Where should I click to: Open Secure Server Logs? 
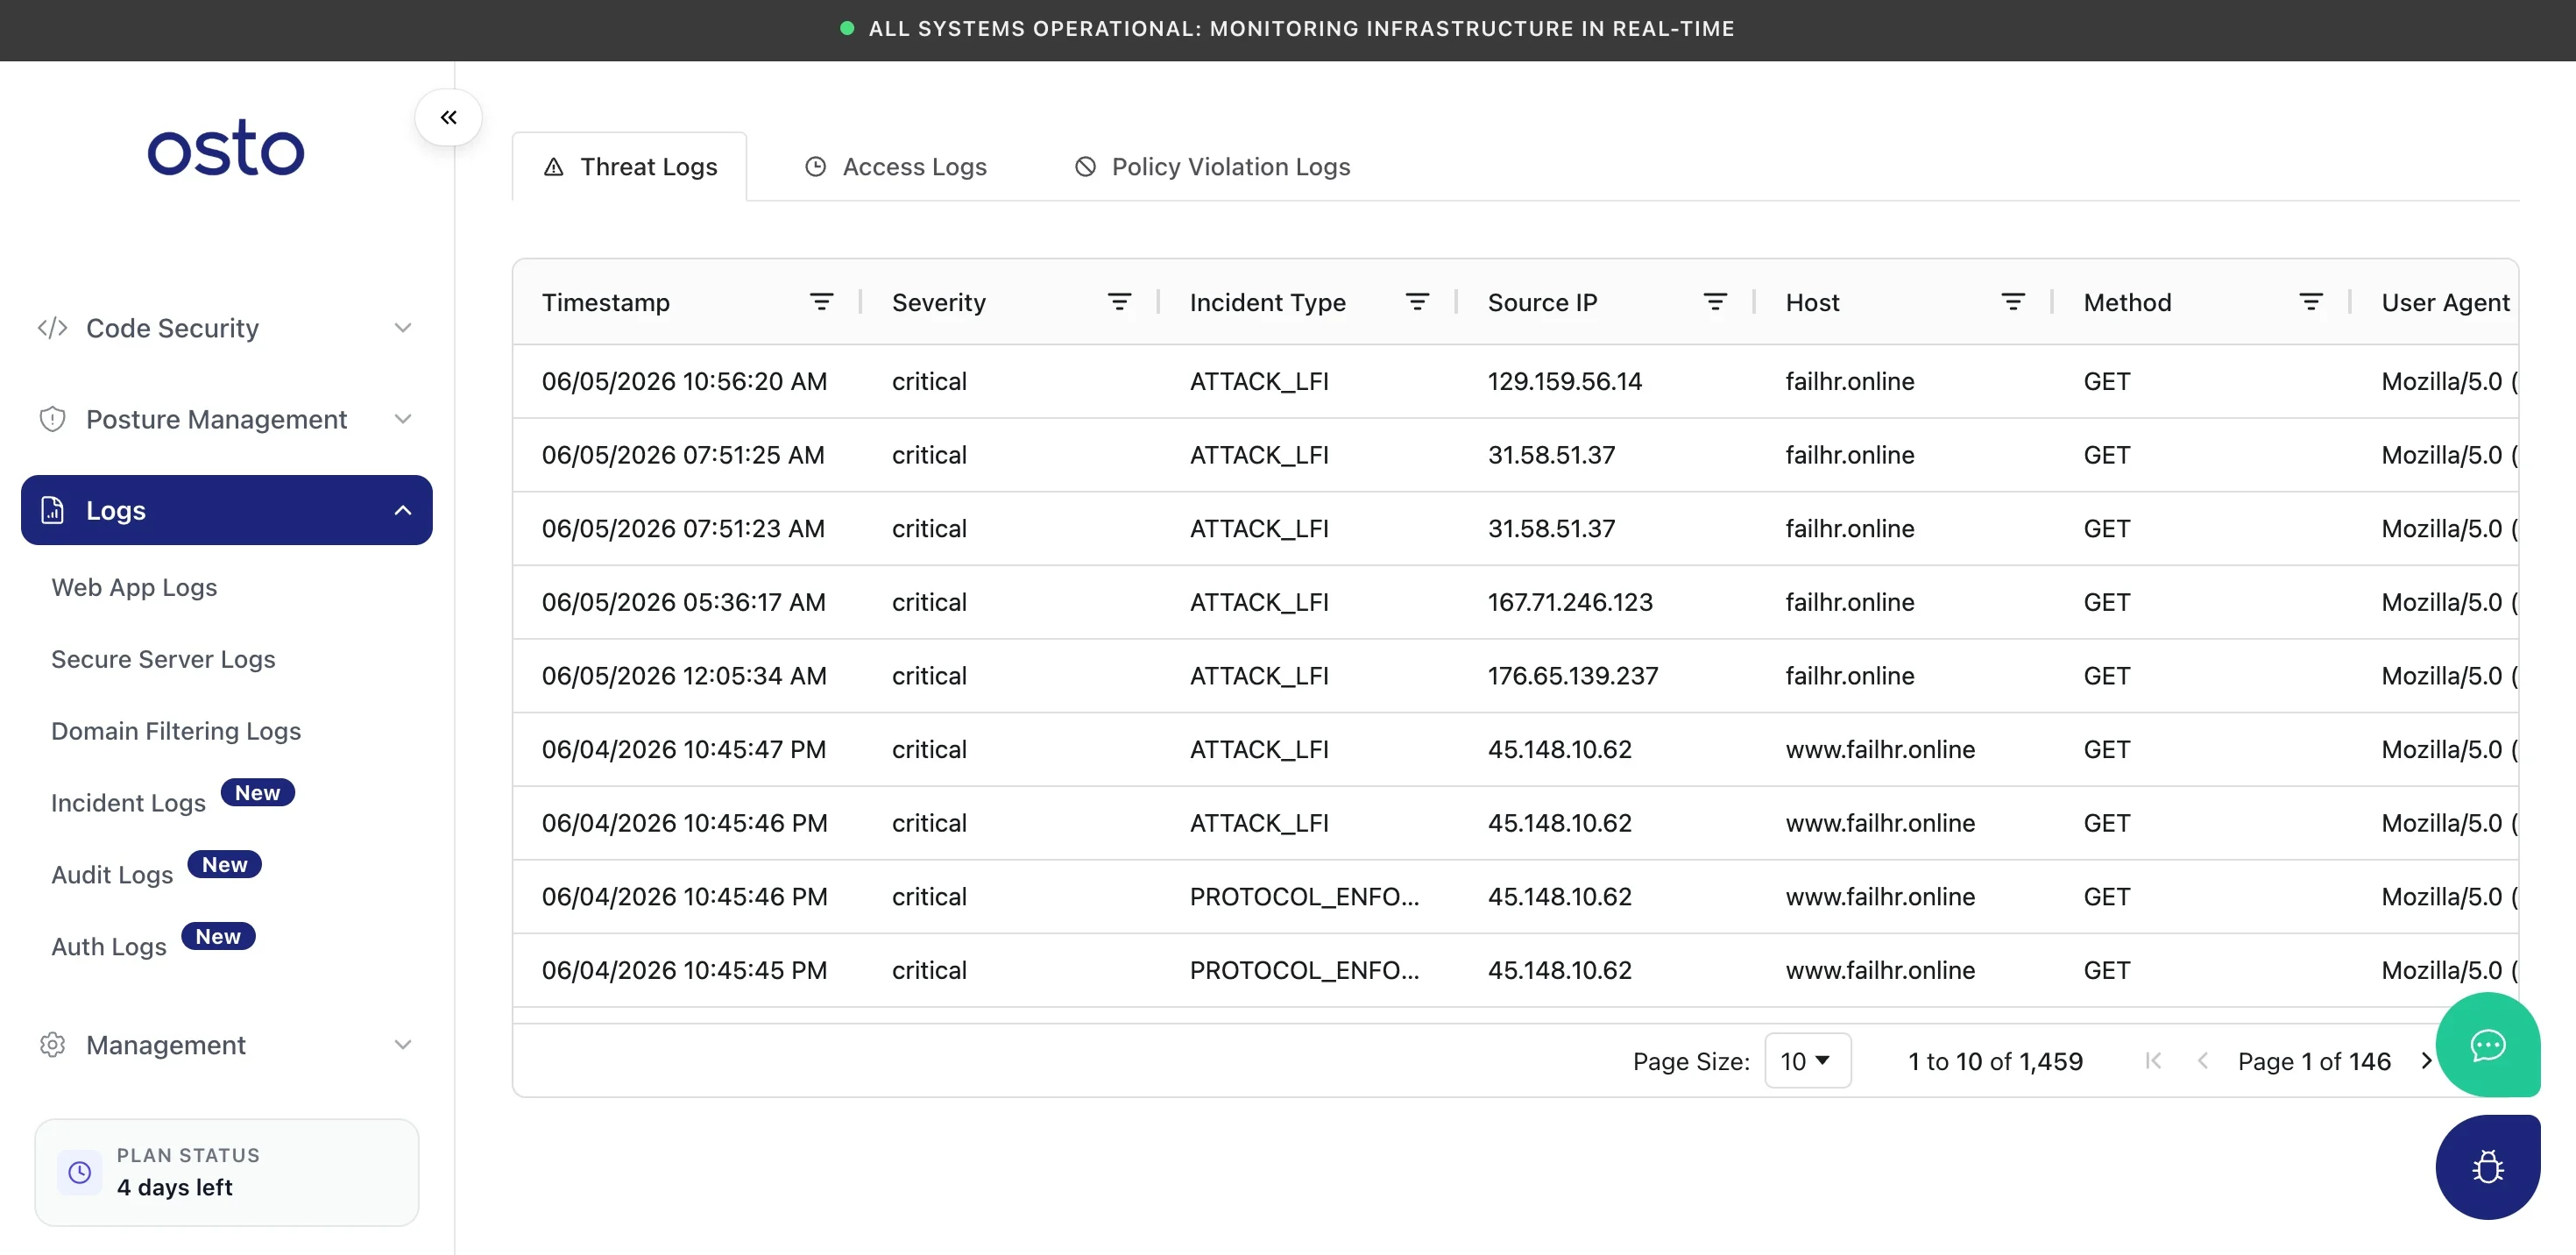163,659
